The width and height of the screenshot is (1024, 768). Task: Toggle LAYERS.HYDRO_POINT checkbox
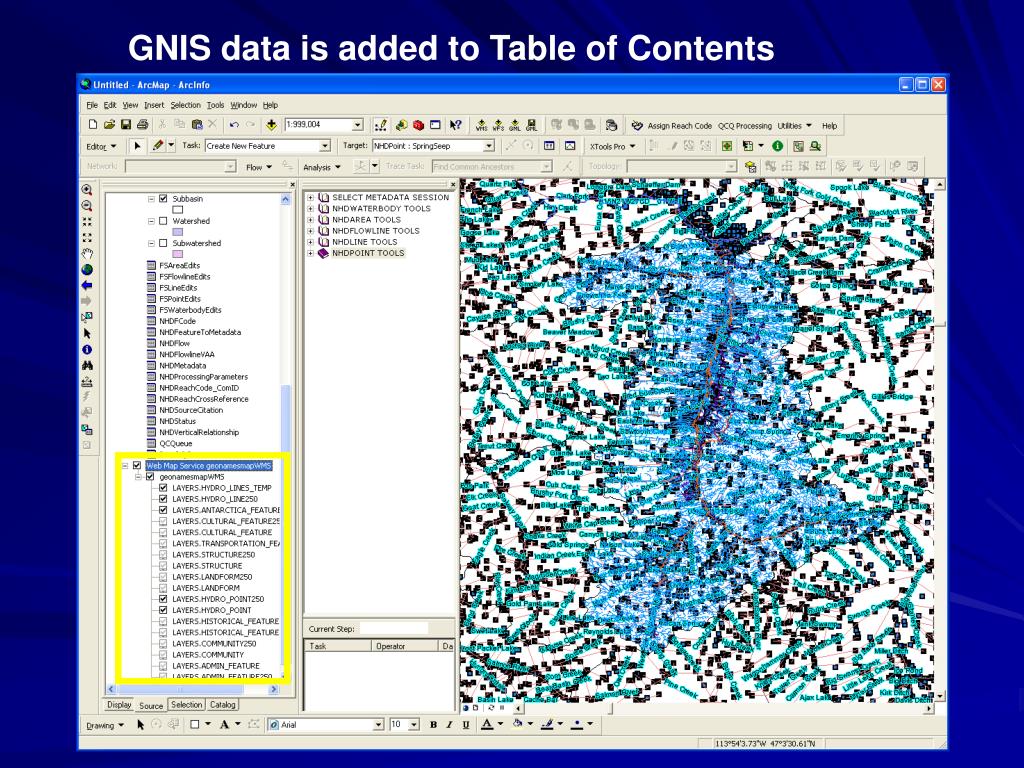(x=163, y=610)
